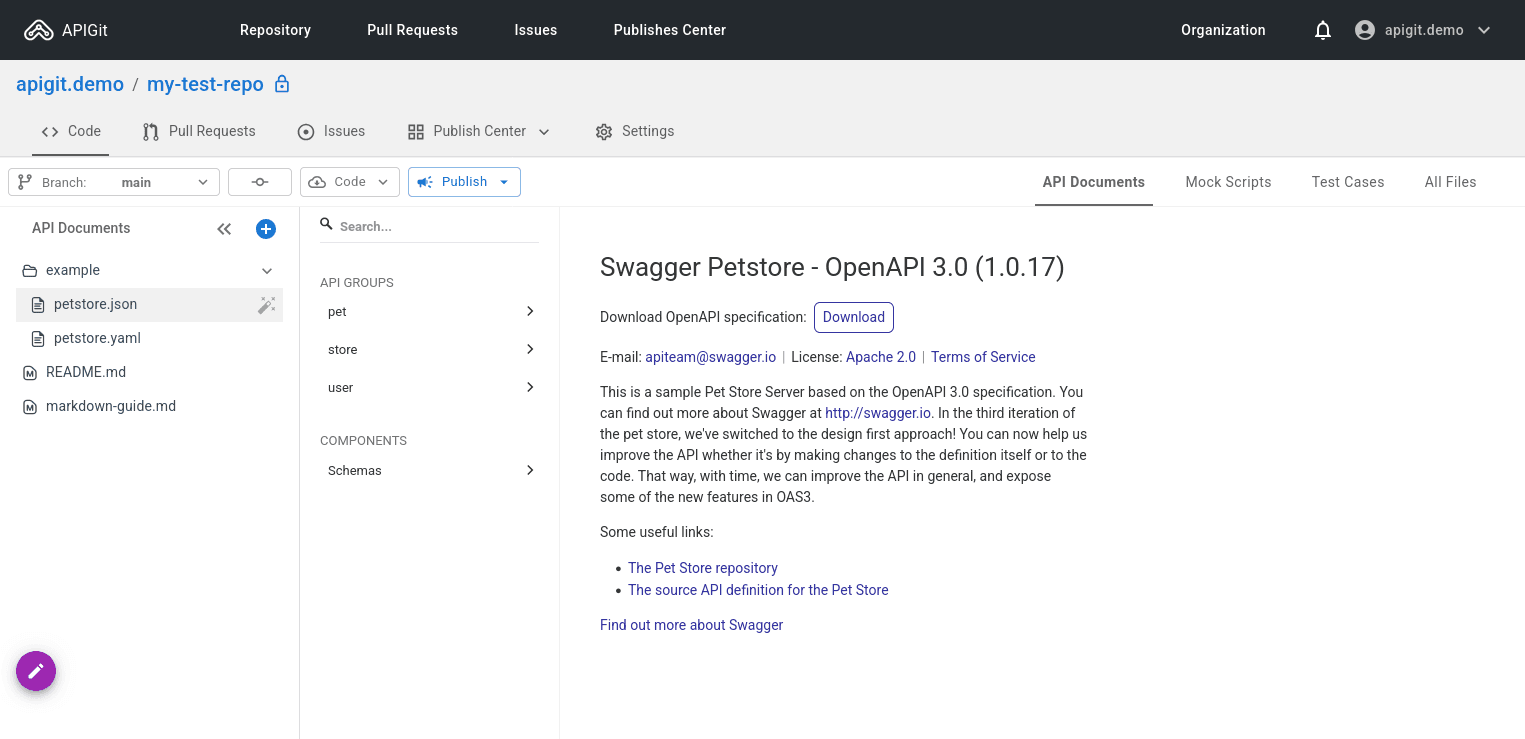Click the APIGit logo icon
Image resolution: width=1525 pixels, height=739 pixels.
pyautogui.click(x=39, y=30)
